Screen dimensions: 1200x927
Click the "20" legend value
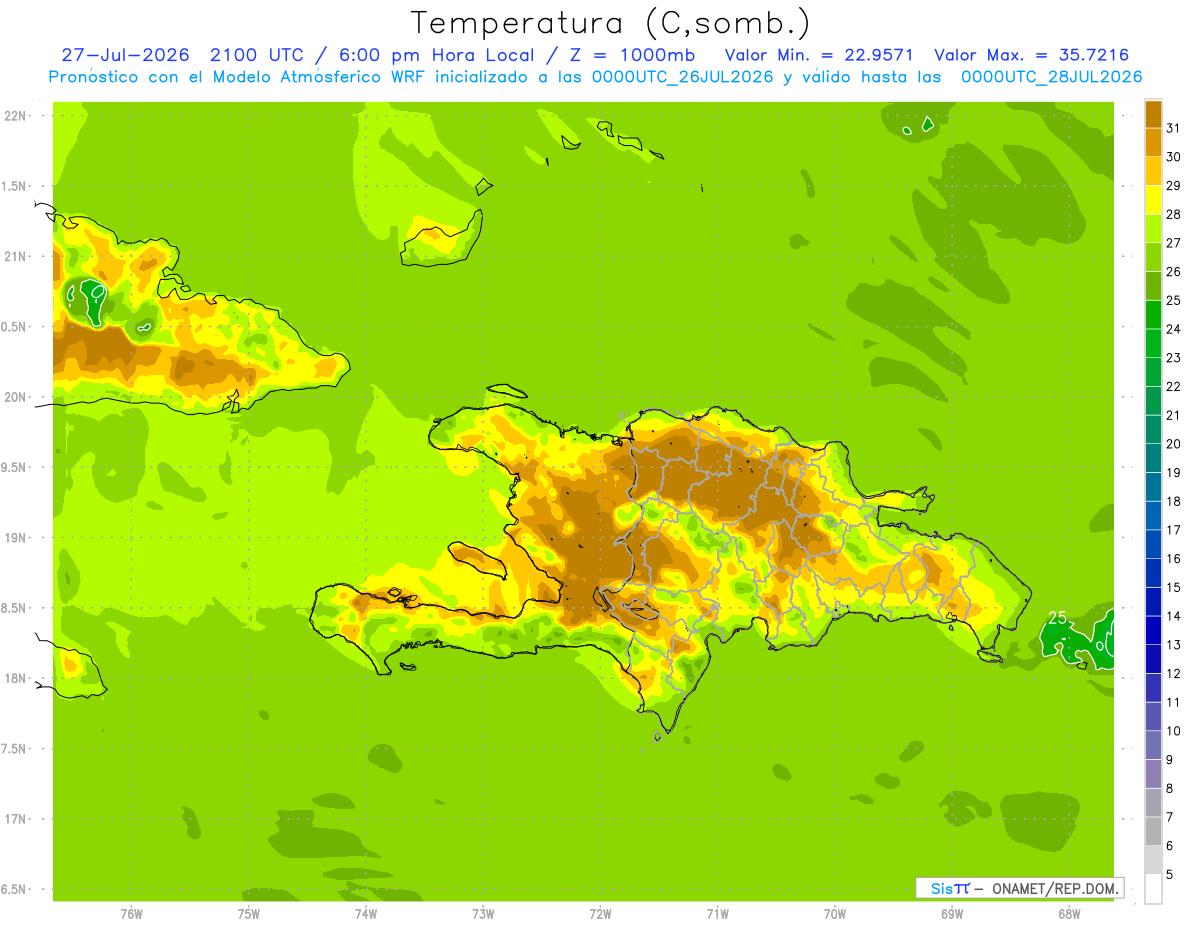1174,444
